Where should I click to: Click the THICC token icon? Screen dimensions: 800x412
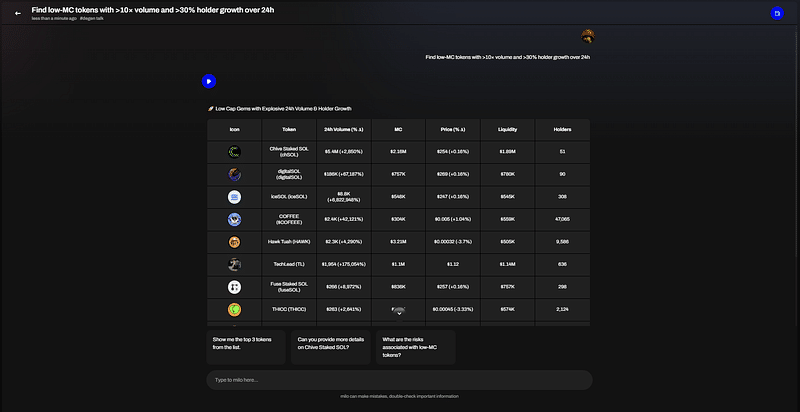click(234, 309)
